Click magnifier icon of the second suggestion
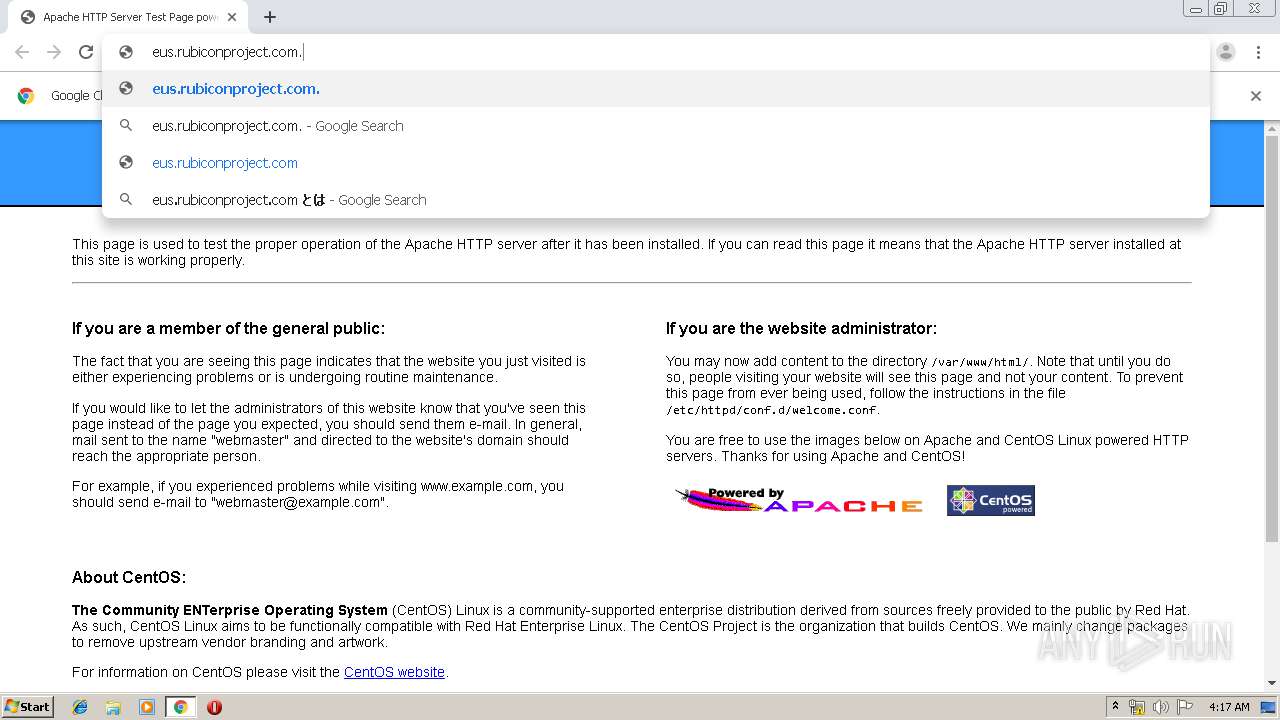The width and height of the screenshot is (1280, 720). (126, 126)
